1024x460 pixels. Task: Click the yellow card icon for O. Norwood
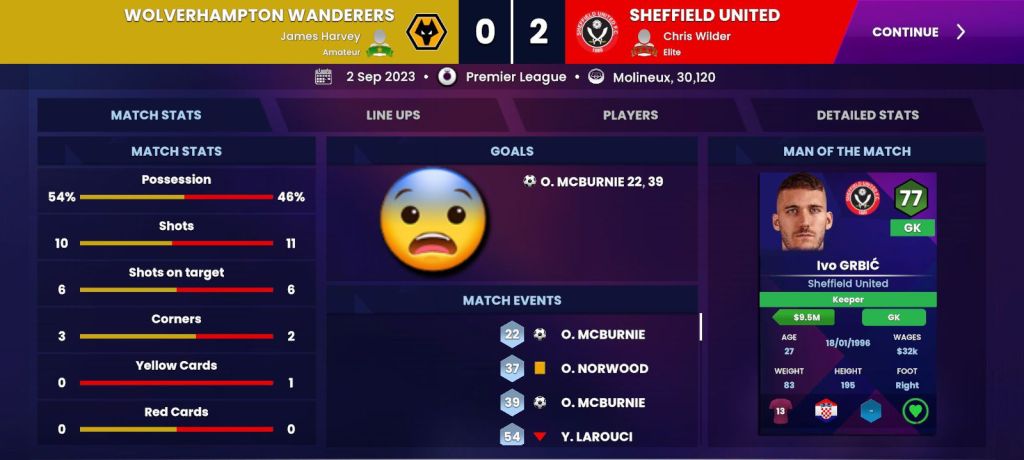[539, 369]
